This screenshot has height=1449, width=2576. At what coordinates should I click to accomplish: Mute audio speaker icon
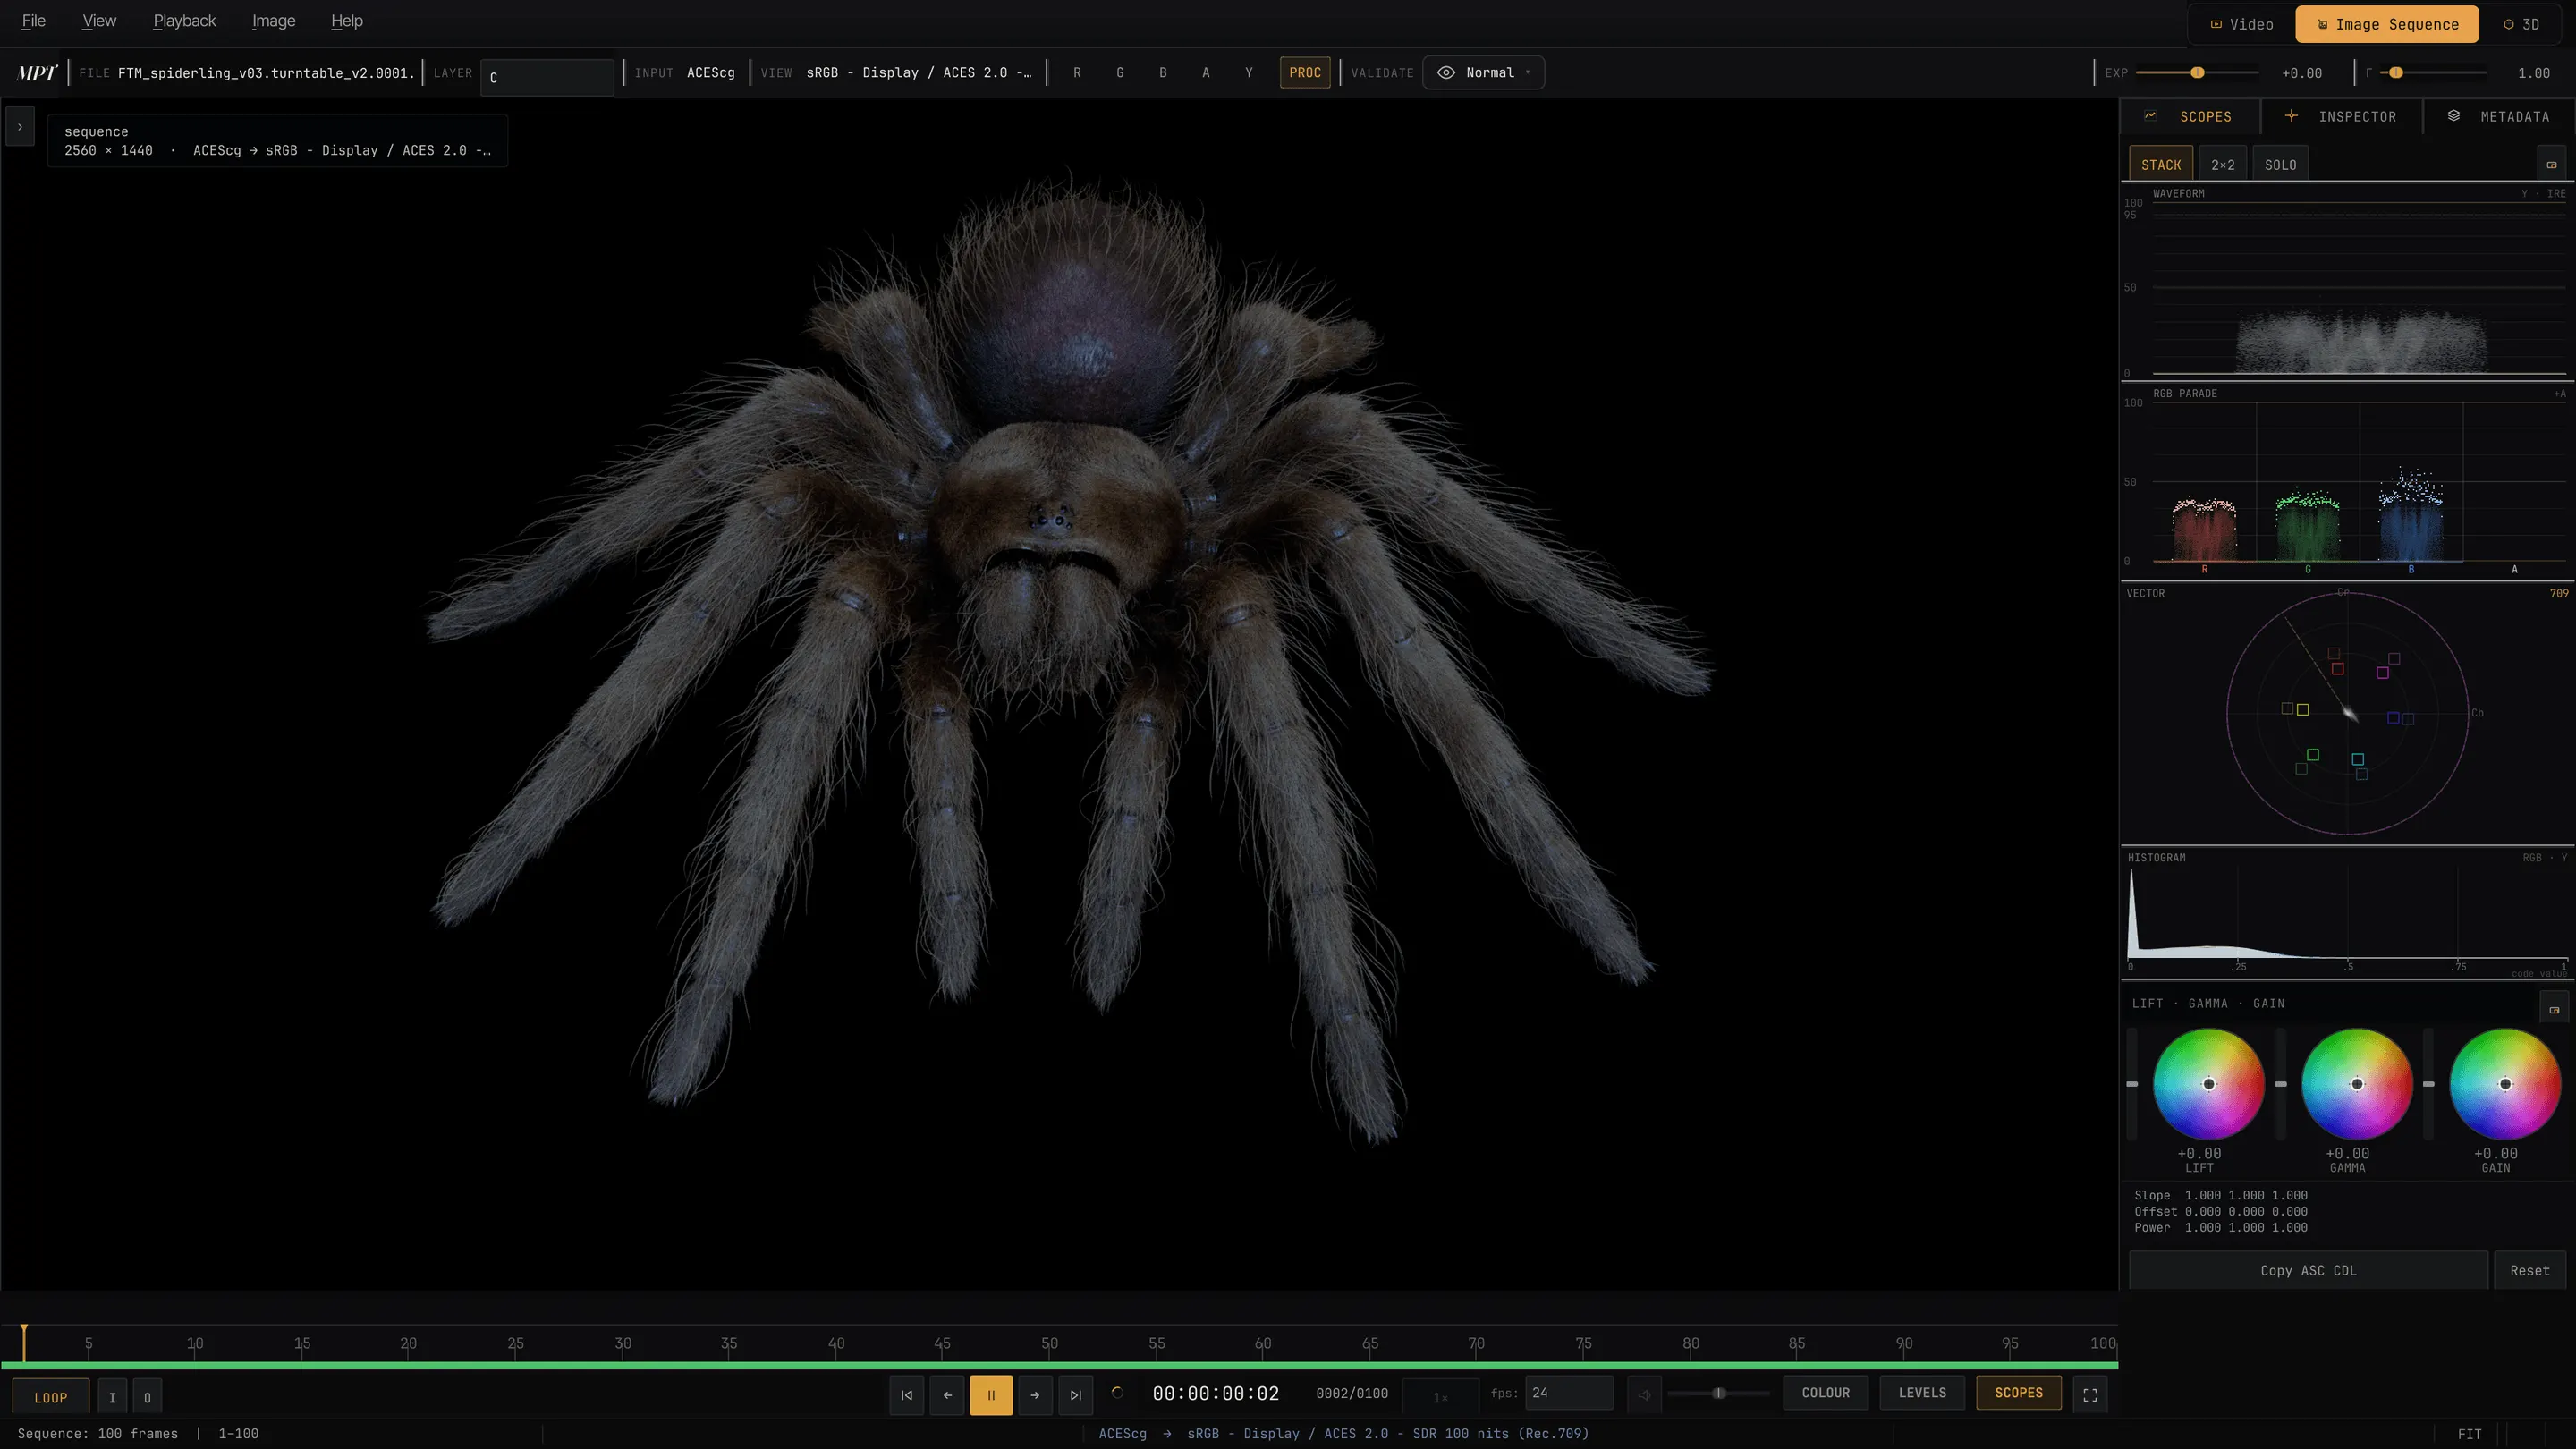(1644, 1395)
